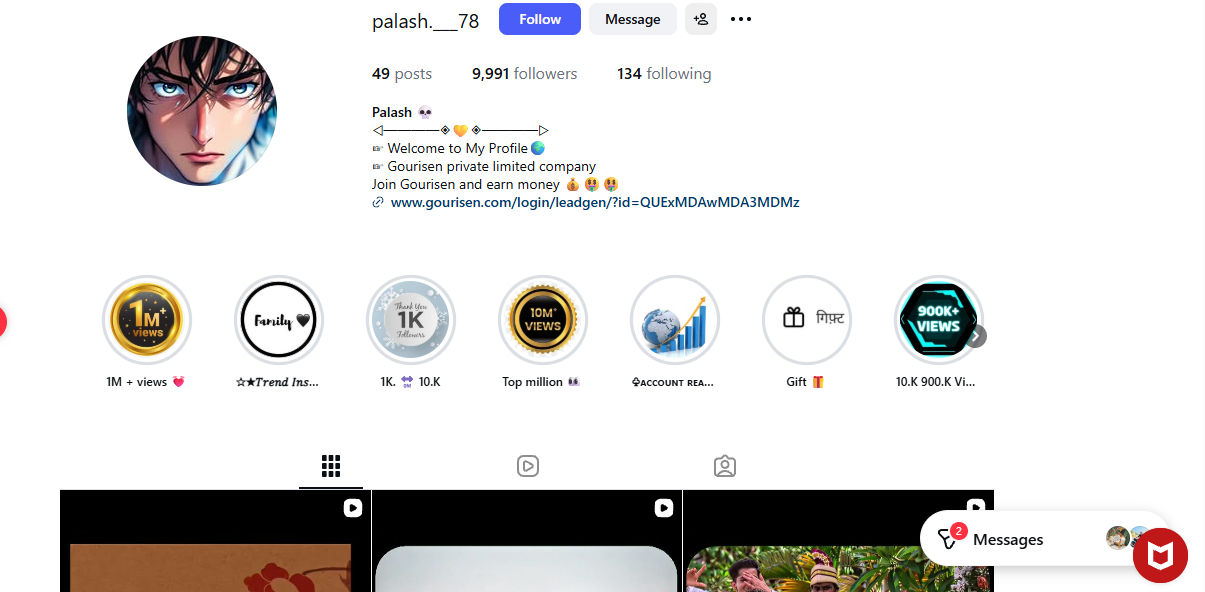
Task: Open the floating Messages panel
Action: [x=1044, y=539]
